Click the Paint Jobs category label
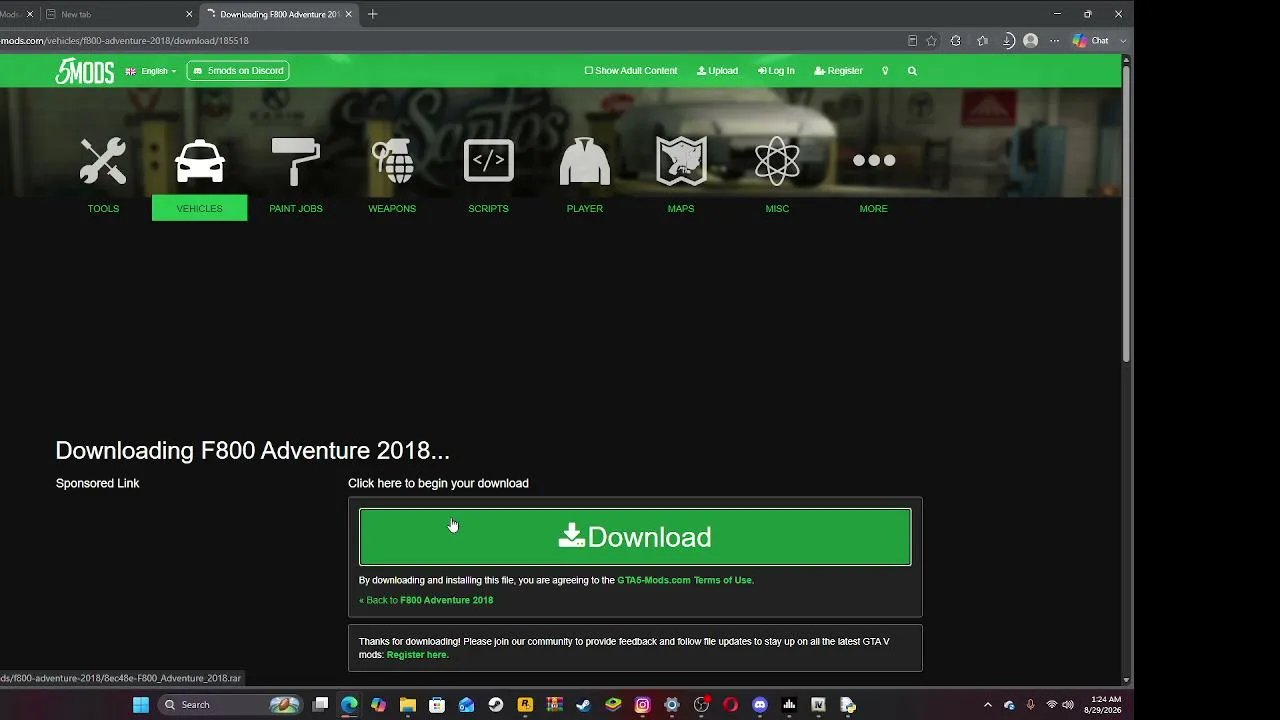The height and width of the screenshot is (720, 1280). pyautogui.click(x=296, y=209)
